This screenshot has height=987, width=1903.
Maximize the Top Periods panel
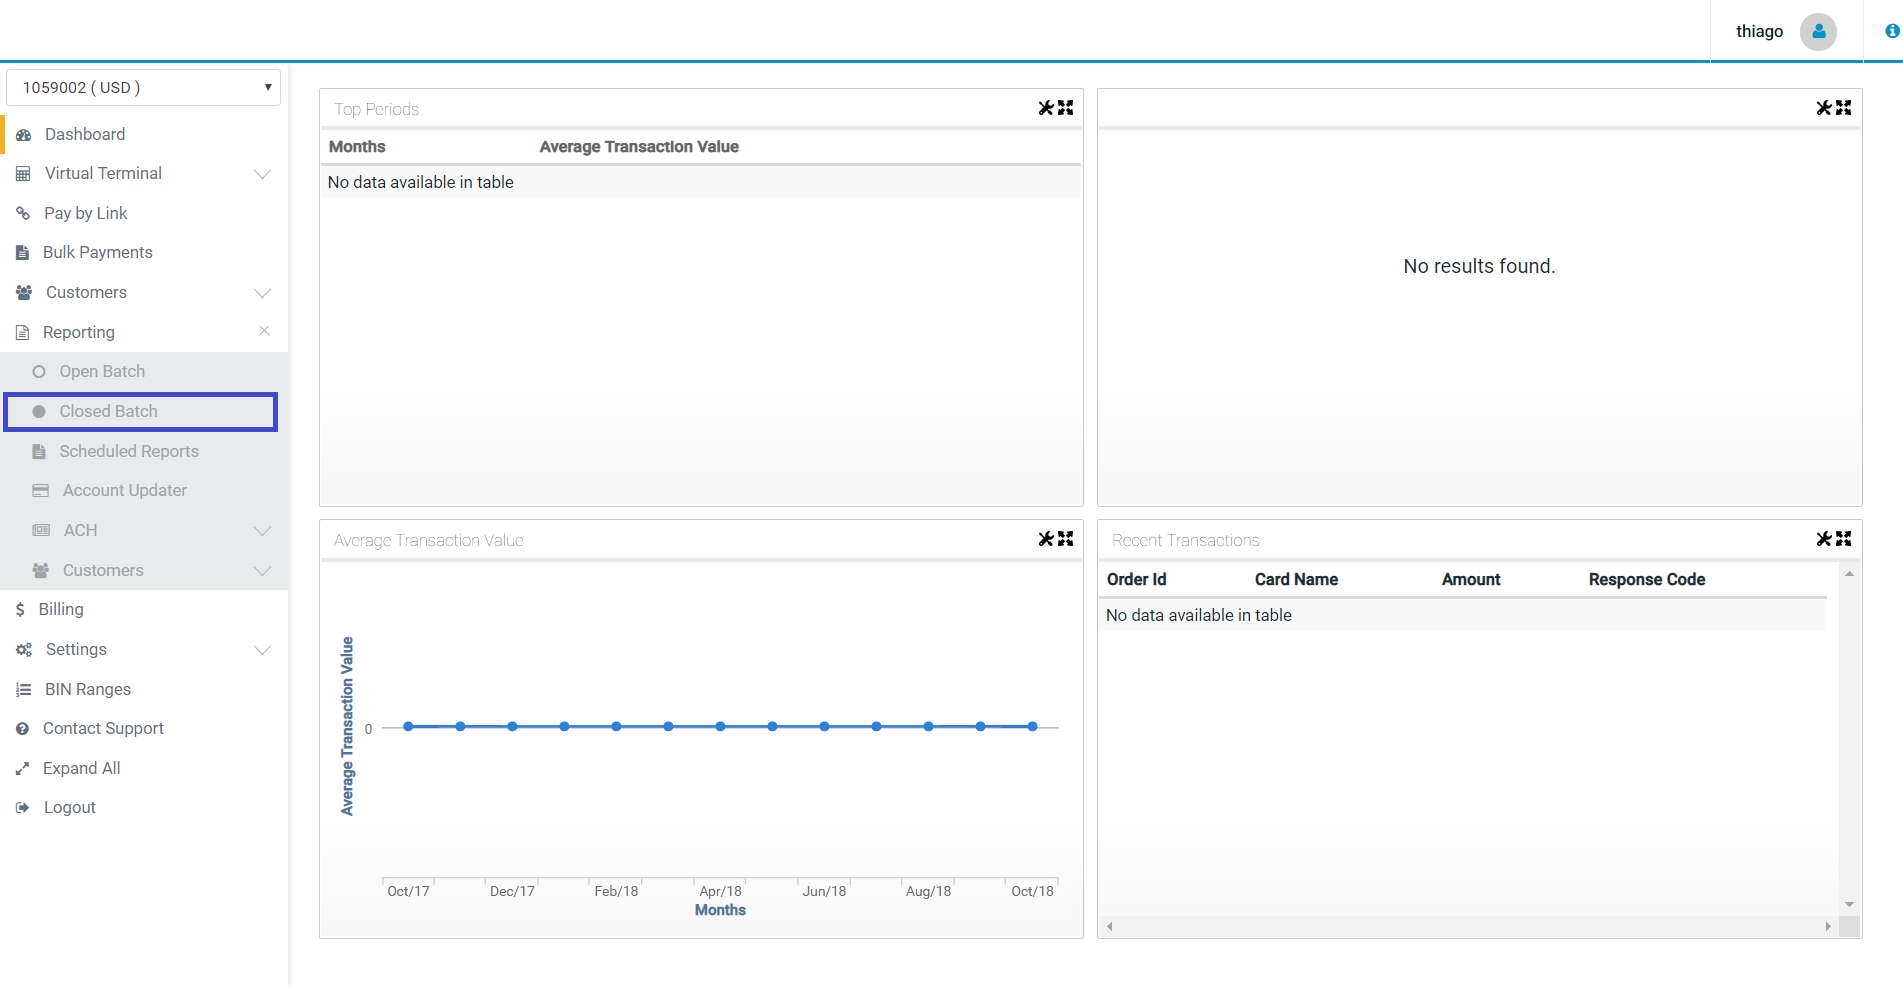[x=1066, y=108]
